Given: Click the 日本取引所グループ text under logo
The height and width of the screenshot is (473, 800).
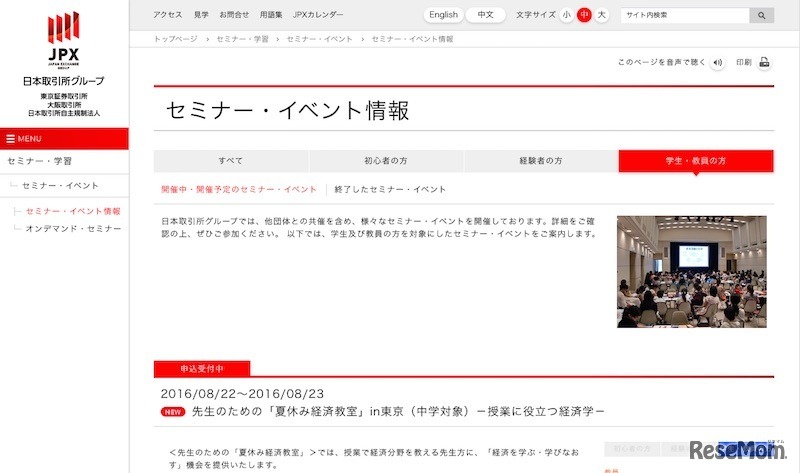Looking at the screenshot, I should point(64,81).
